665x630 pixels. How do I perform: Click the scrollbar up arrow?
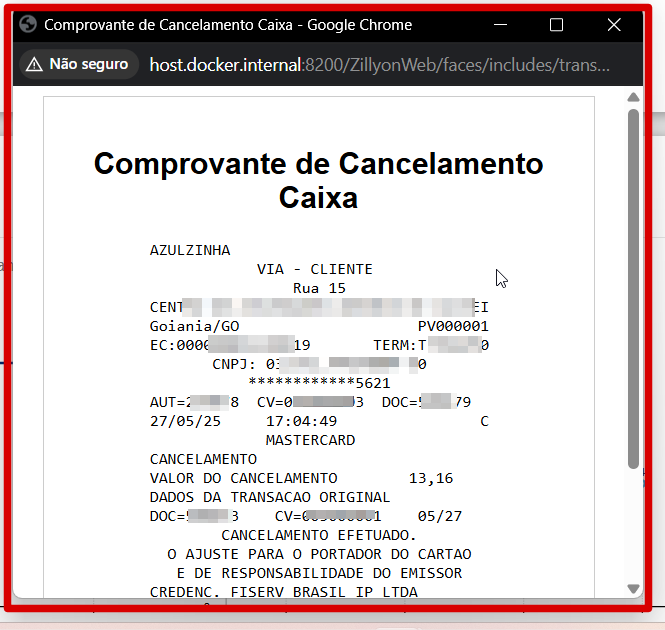pyautogui.click(x=633, y=98)
